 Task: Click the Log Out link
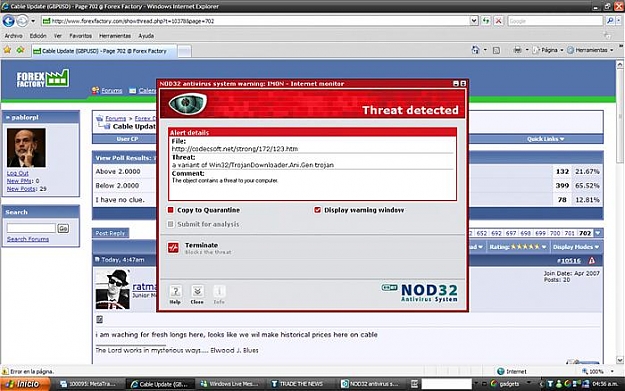tap(18, 173)
